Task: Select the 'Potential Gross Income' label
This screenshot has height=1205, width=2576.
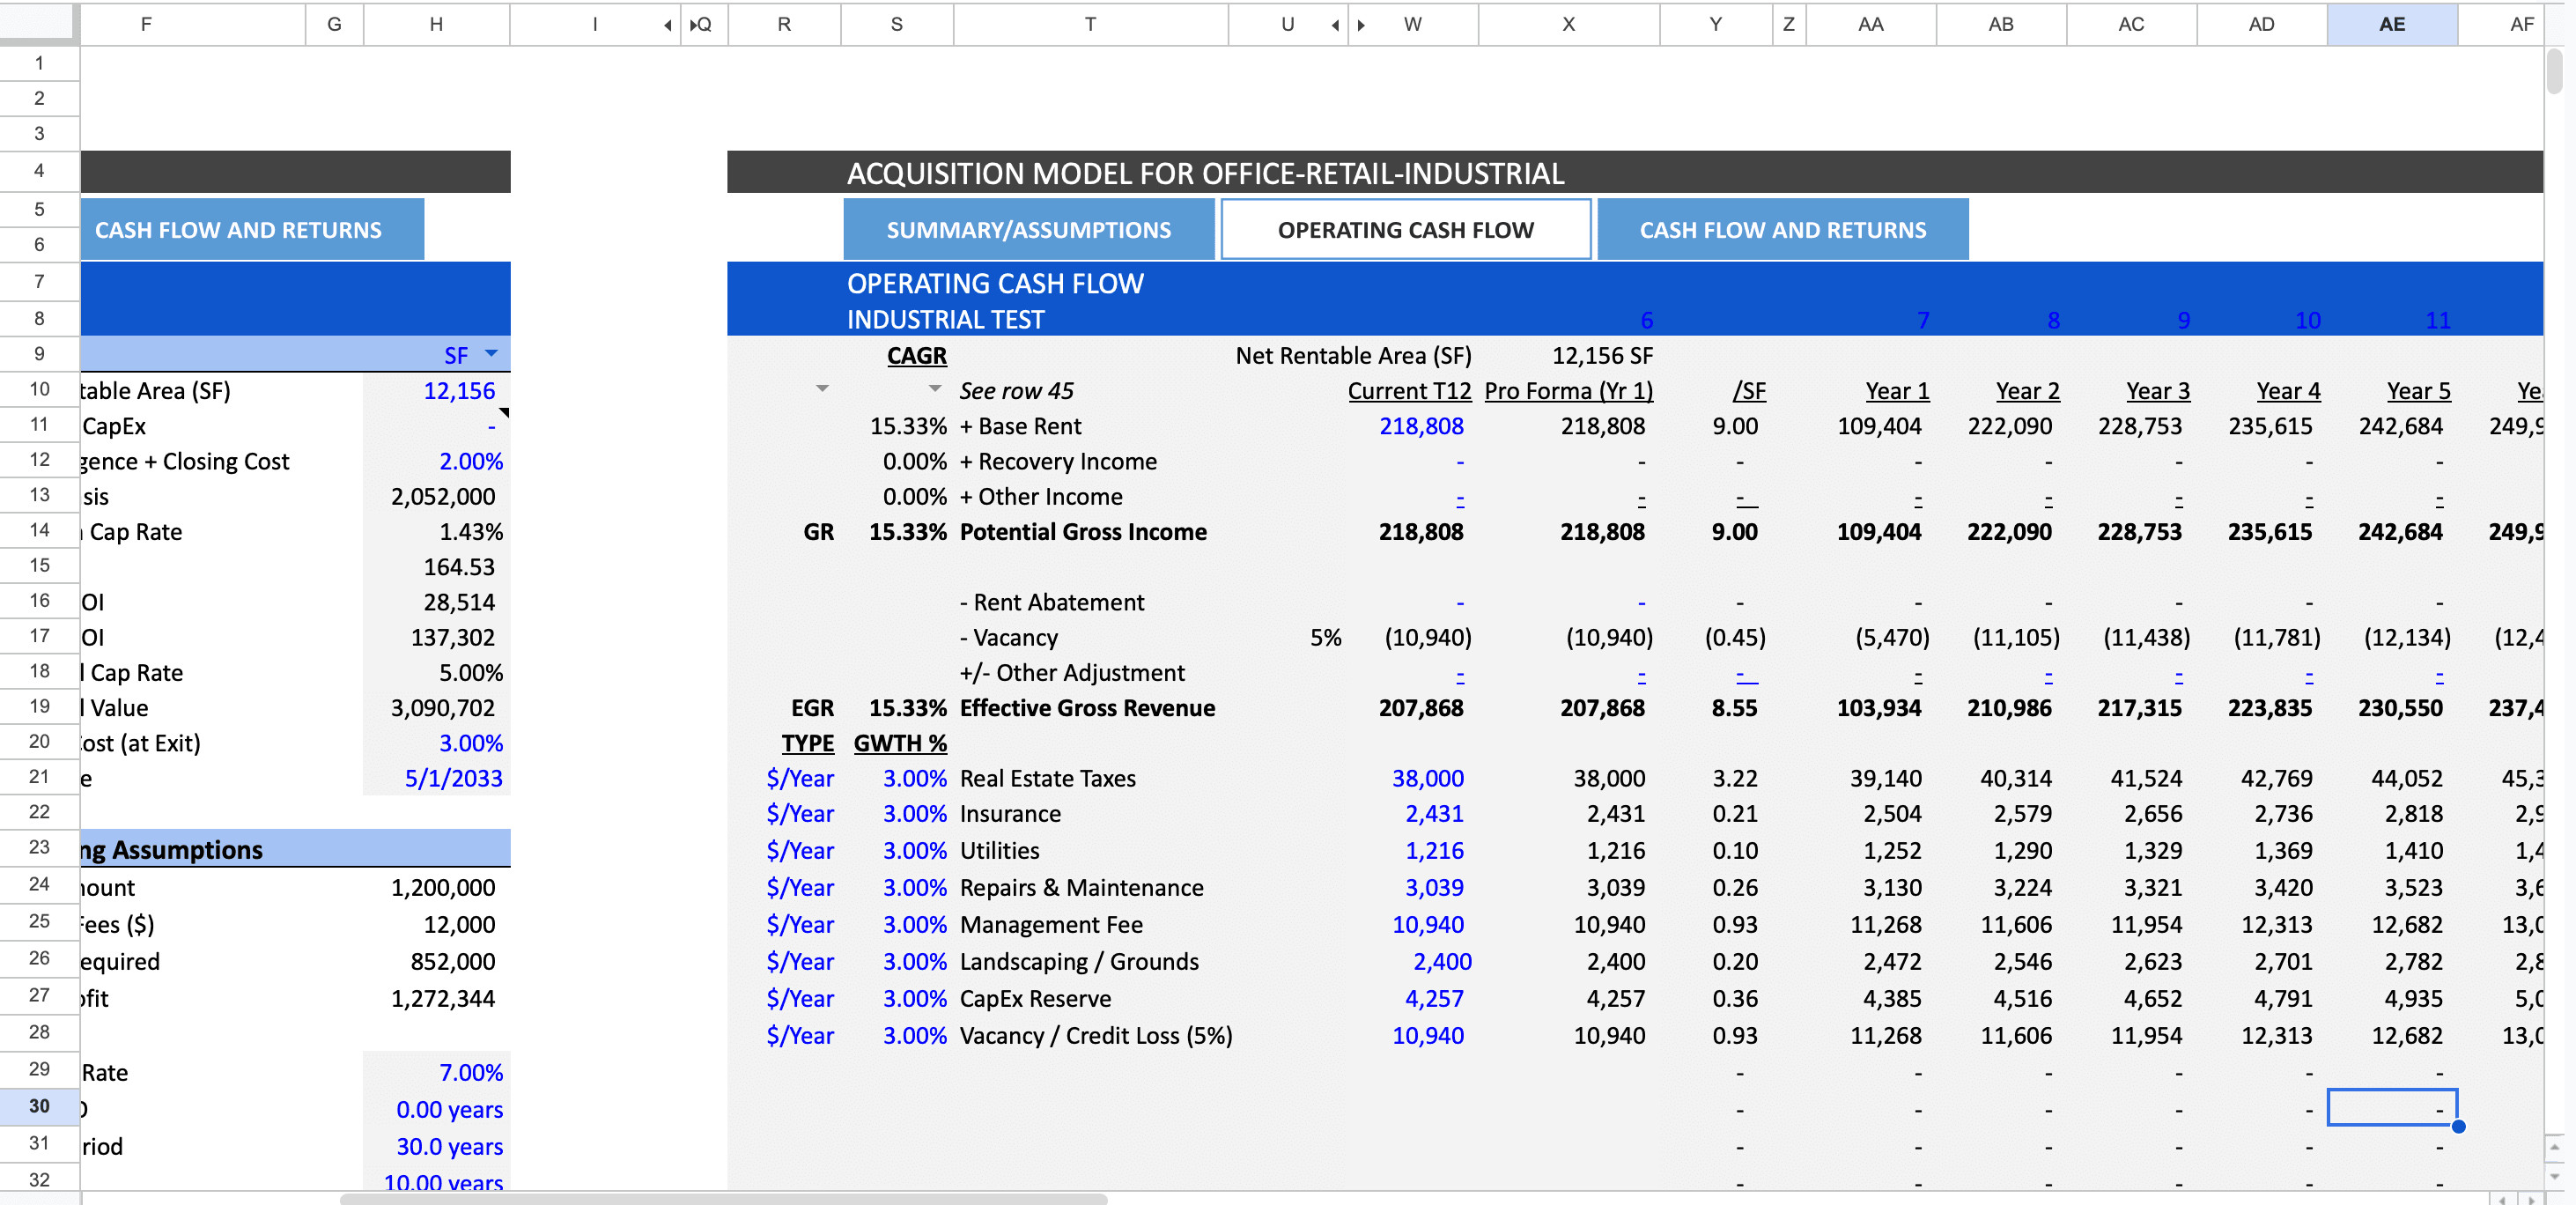Action: point(1083,532)
